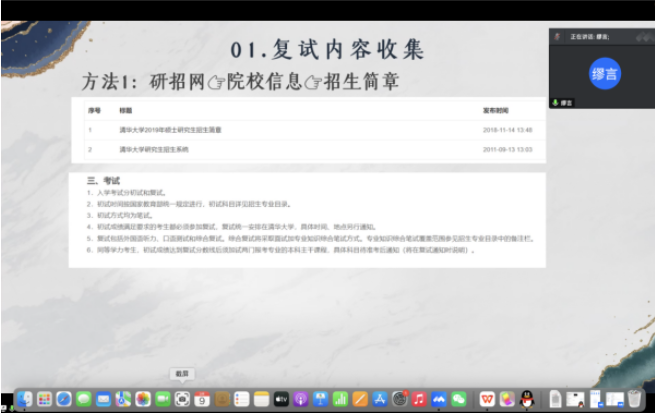
Task: Click the date "2011-09-13 13:03"
Action: (x=508, y=149)
